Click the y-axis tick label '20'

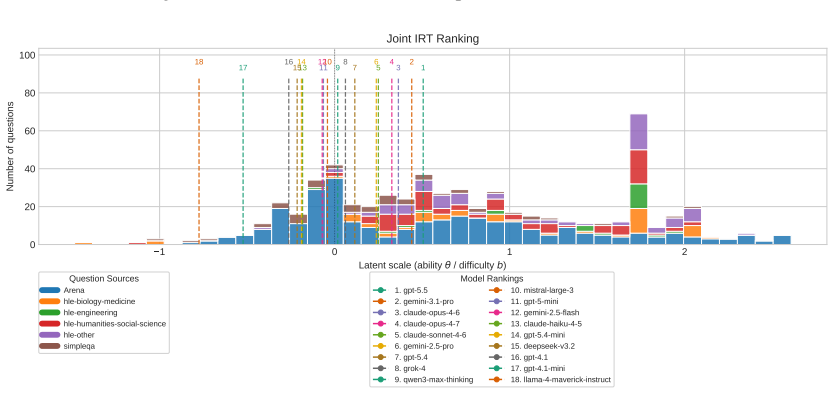click(x=30, y=207)
